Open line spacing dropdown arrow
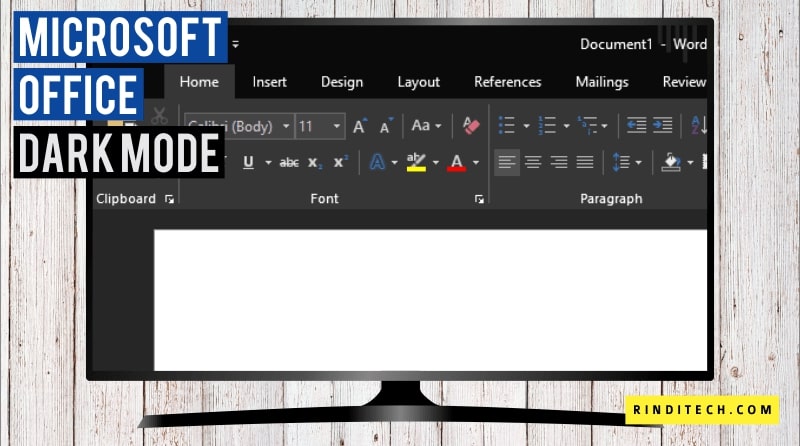This screenshot has width=800, height=446. (x=638, y=163)
